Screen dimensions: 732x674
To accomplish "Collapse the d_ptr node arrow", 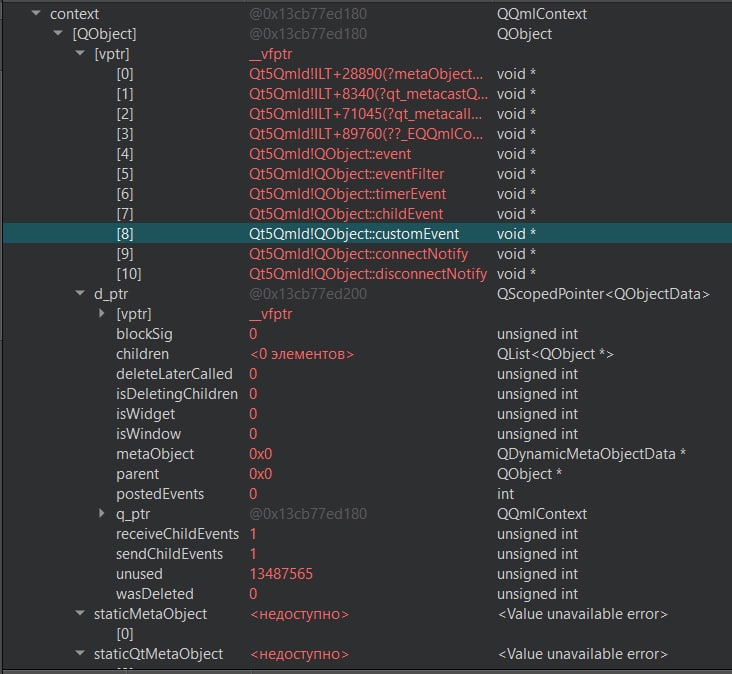I will click(80, 293).
